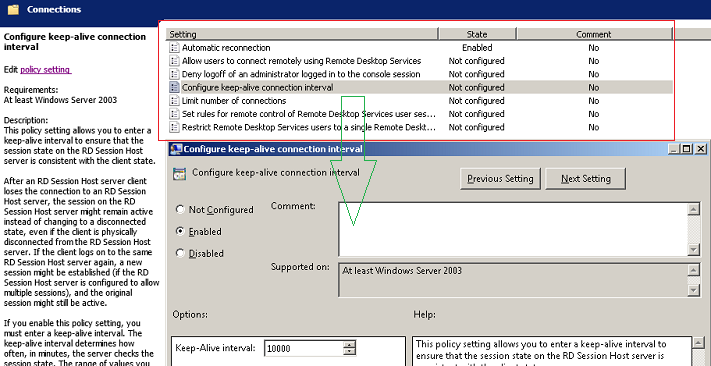Click Supported on box scroll up arrow
The image size is (711, 366).
pos(693,270)
